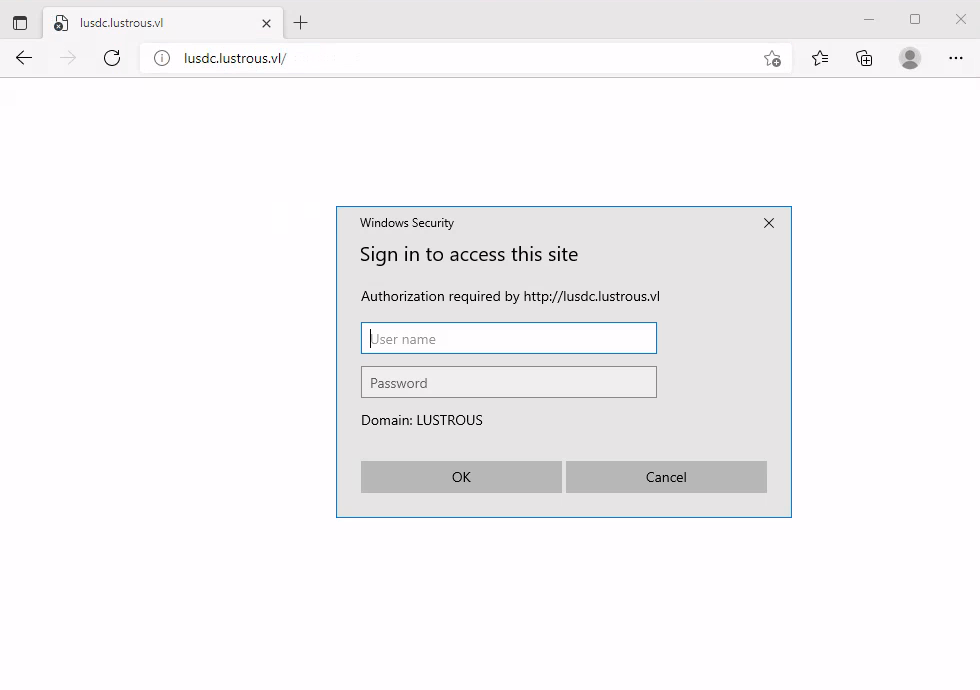Close the lusdc.lustrous.vl tab
980x690 pixels.
coord(266,23)
